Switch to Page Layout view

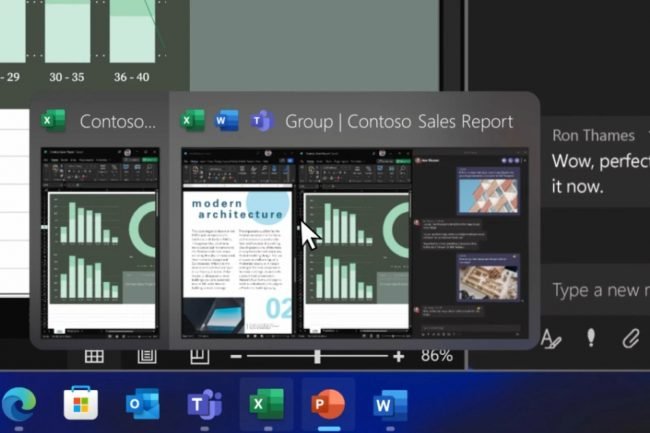pos(147,356)
